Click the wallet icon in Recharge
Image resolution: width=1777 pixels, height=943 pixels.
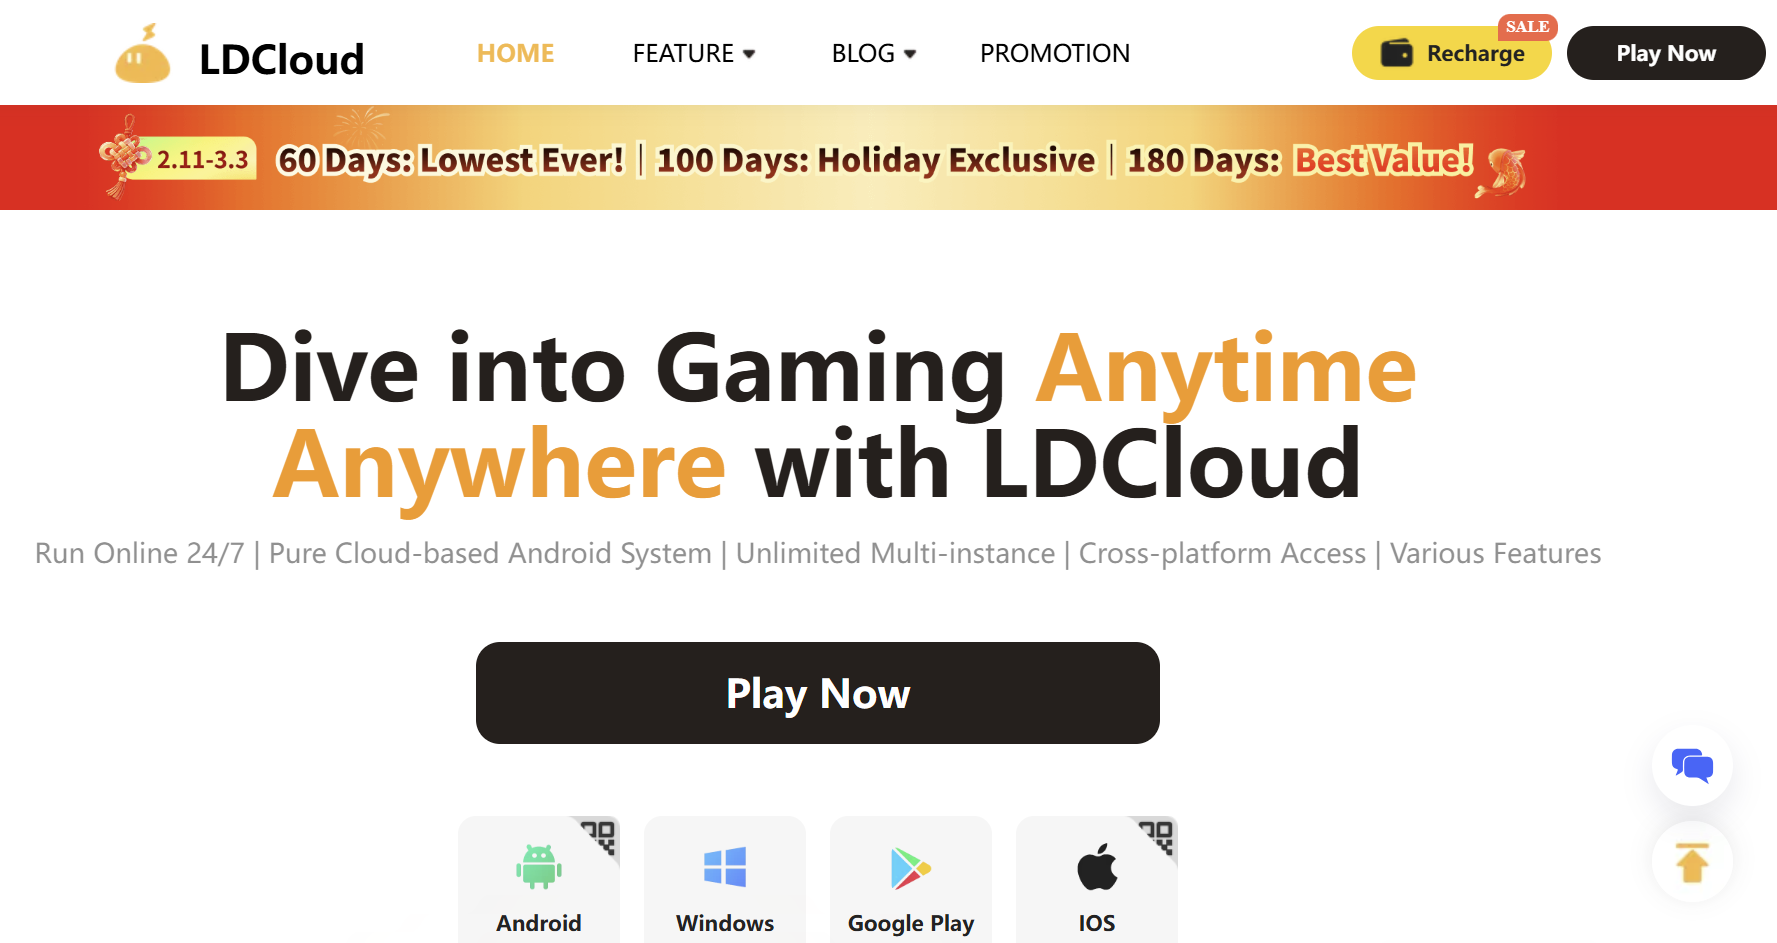1397,53
